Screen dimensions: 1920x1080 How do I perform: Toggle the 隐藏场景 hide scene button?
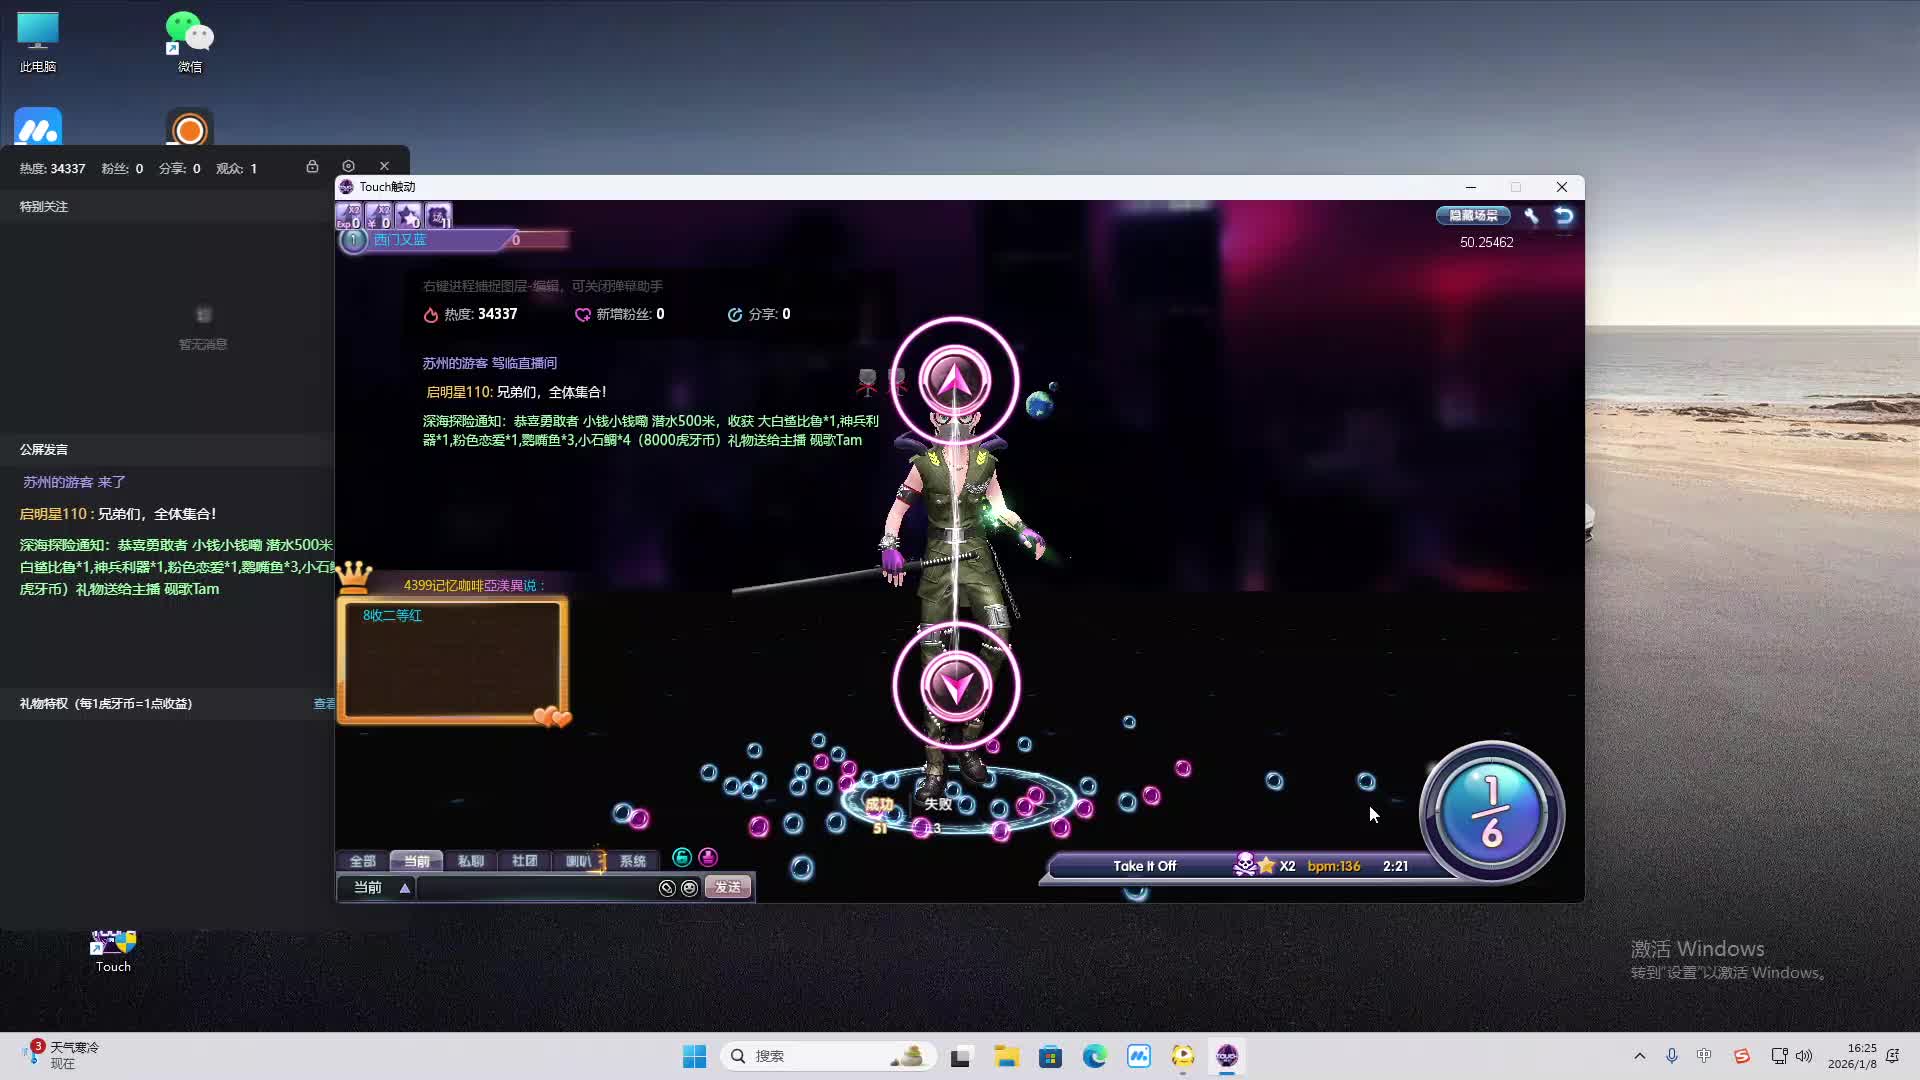[x=1473, y=216]
